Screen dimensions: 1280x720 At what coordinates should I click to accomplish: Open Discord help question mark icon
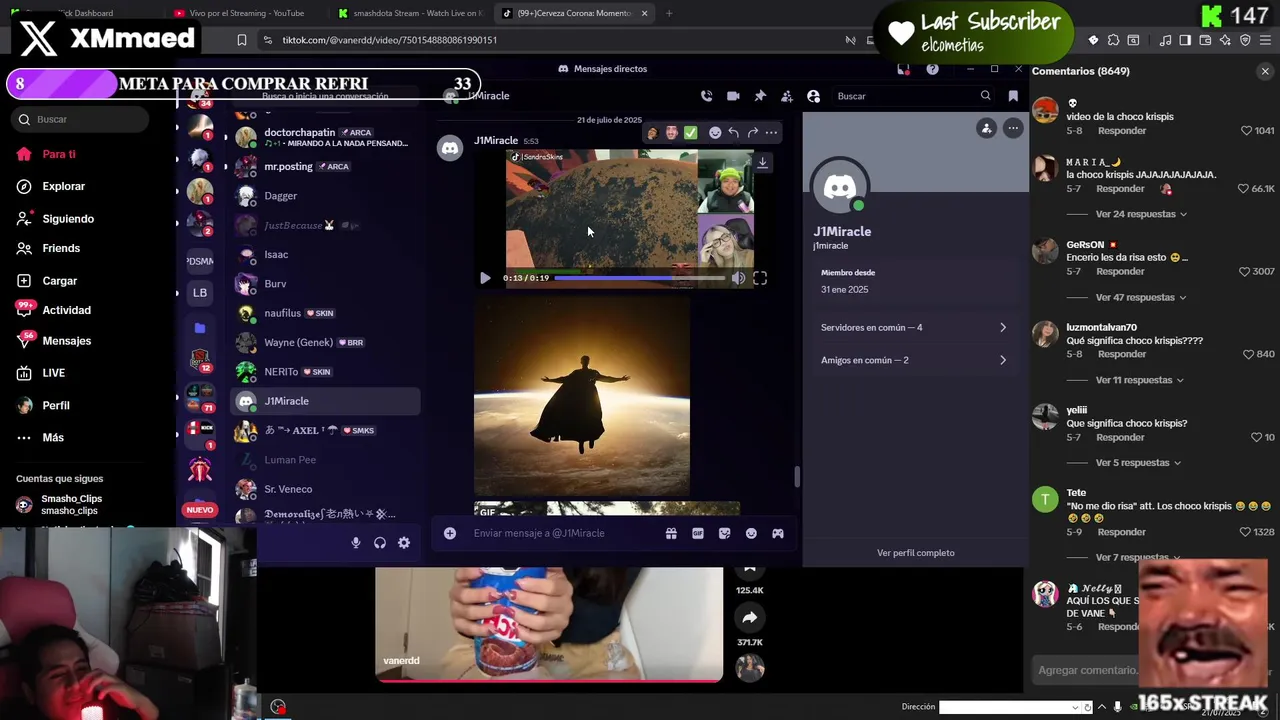pyautogui.click(x=932, y=69)
